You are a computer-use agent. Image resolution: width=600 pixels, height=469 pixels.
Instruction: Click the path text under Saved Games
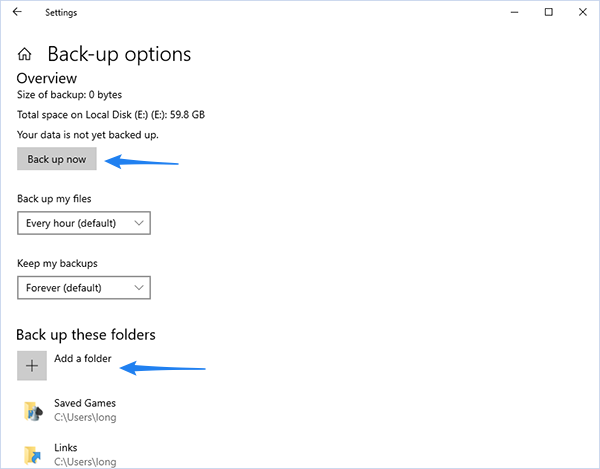pos(85,417)
